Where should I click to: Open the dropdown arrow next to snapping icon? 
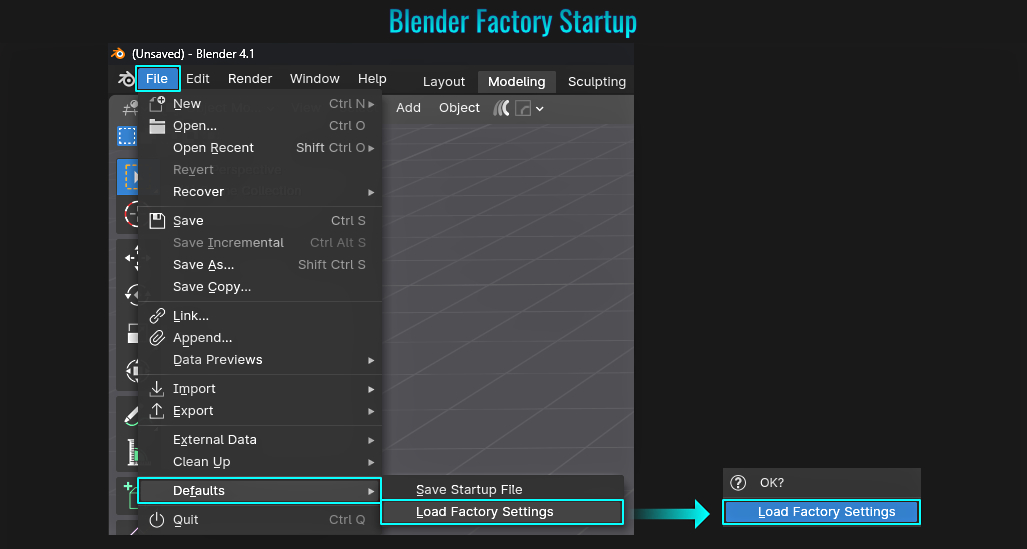(540, 109)
